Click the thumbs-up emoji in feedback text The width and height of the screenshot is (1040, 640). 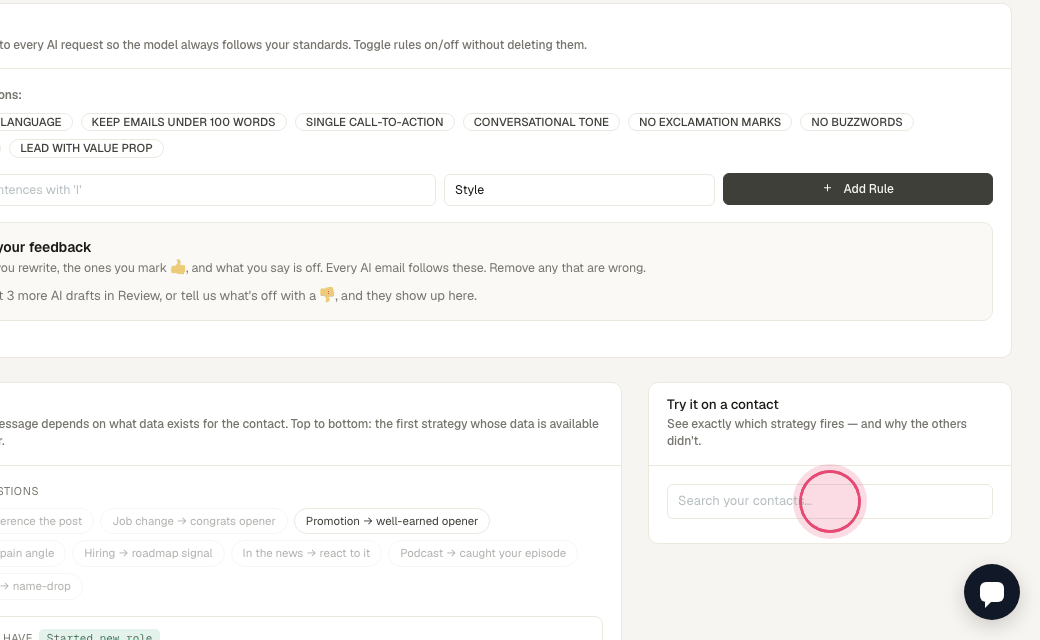(178, 267)
